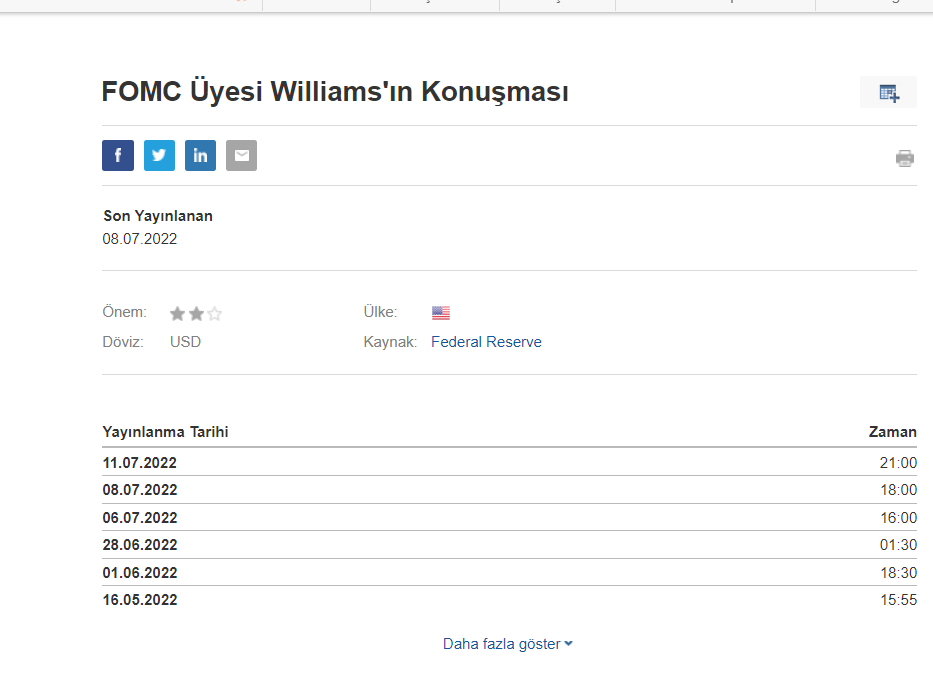Share the event on Twitter
The width and height of the screenshot is (933, 685).
159,155
